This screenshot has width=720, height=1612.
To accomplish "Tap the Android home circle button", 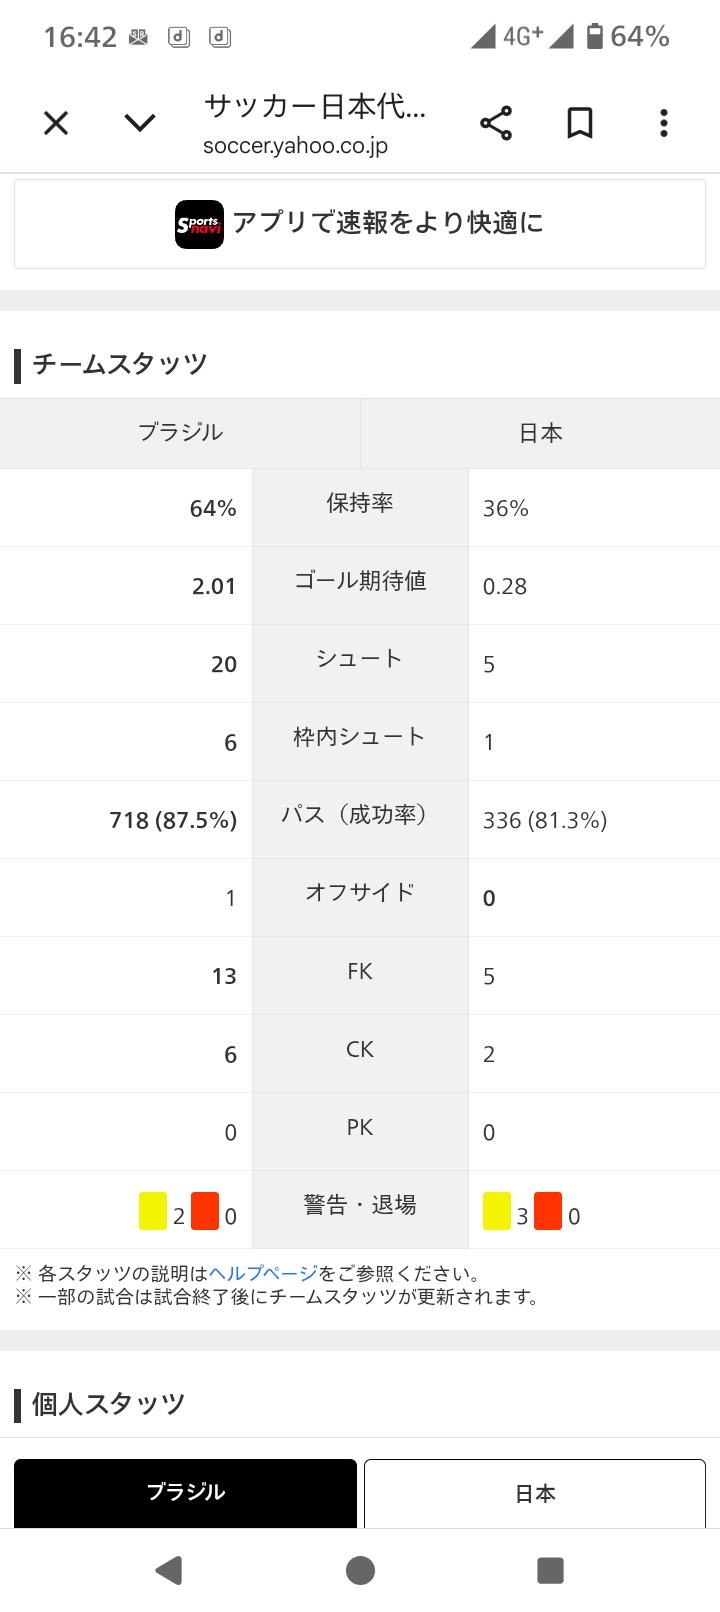I will click(360, 1570).
